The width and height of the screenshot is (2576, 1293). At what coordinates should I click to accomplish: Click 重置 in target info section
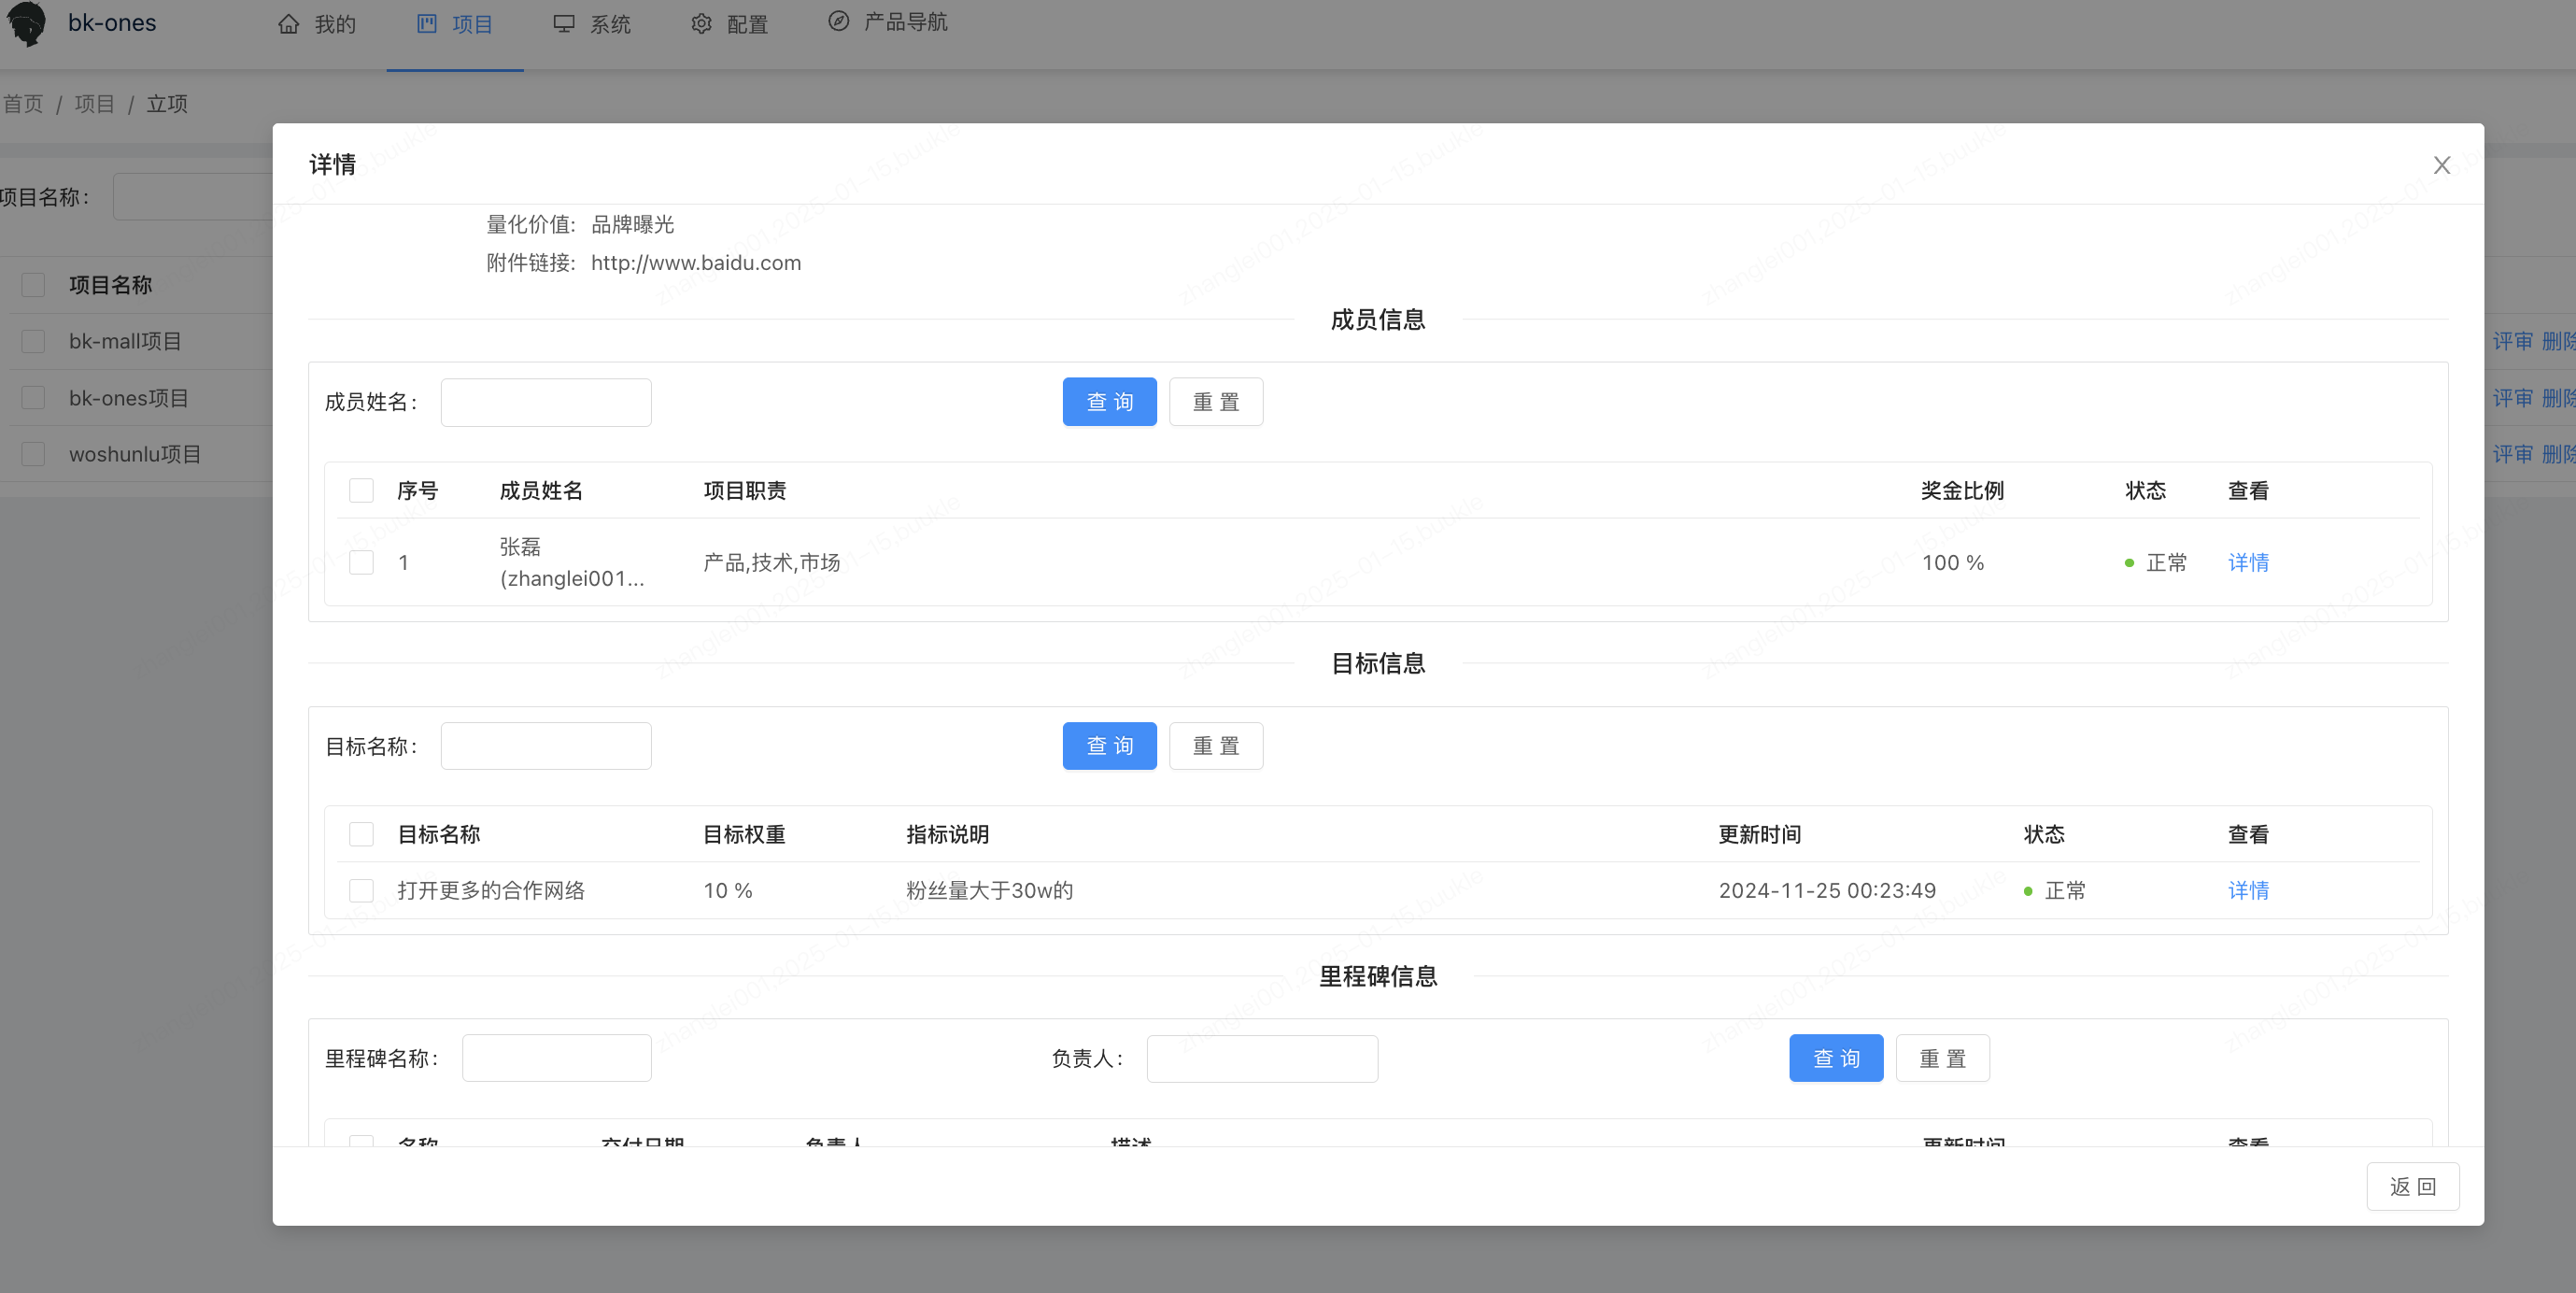1216,746
